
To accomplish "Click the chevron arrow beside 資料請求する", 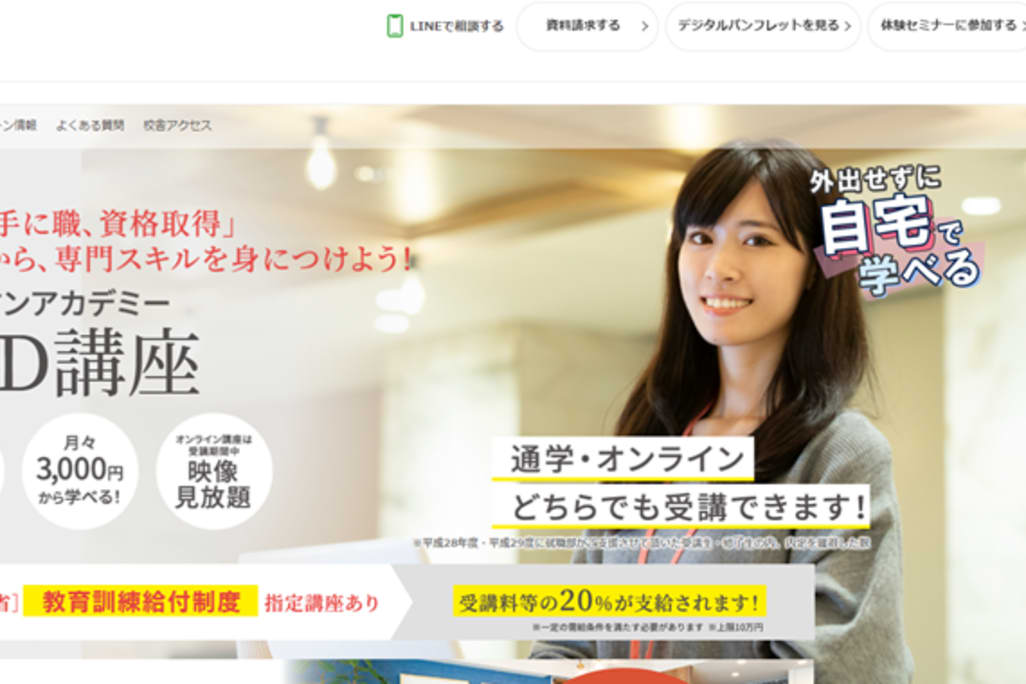I will pyautogui.click(x=643, y=27).
